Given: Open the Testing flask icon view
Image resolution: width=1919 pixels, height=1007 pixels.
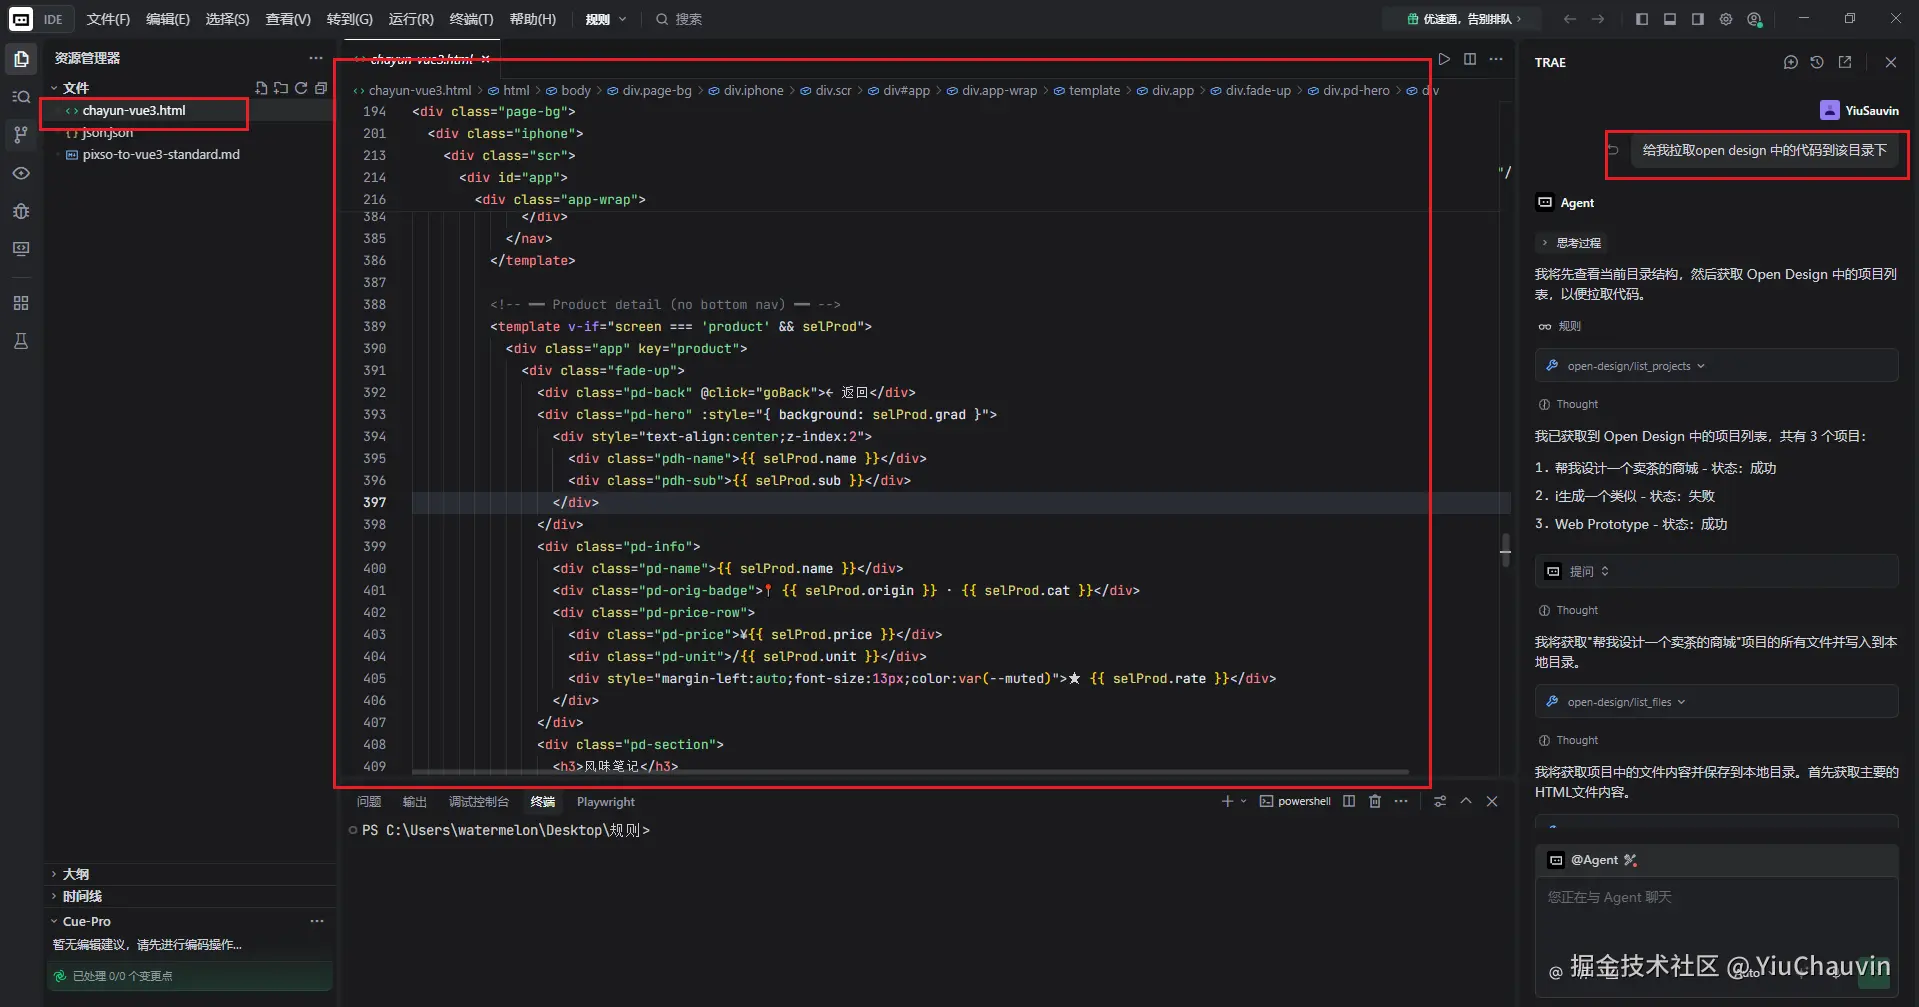Looking at the screenshot, I should coord(21,341).
